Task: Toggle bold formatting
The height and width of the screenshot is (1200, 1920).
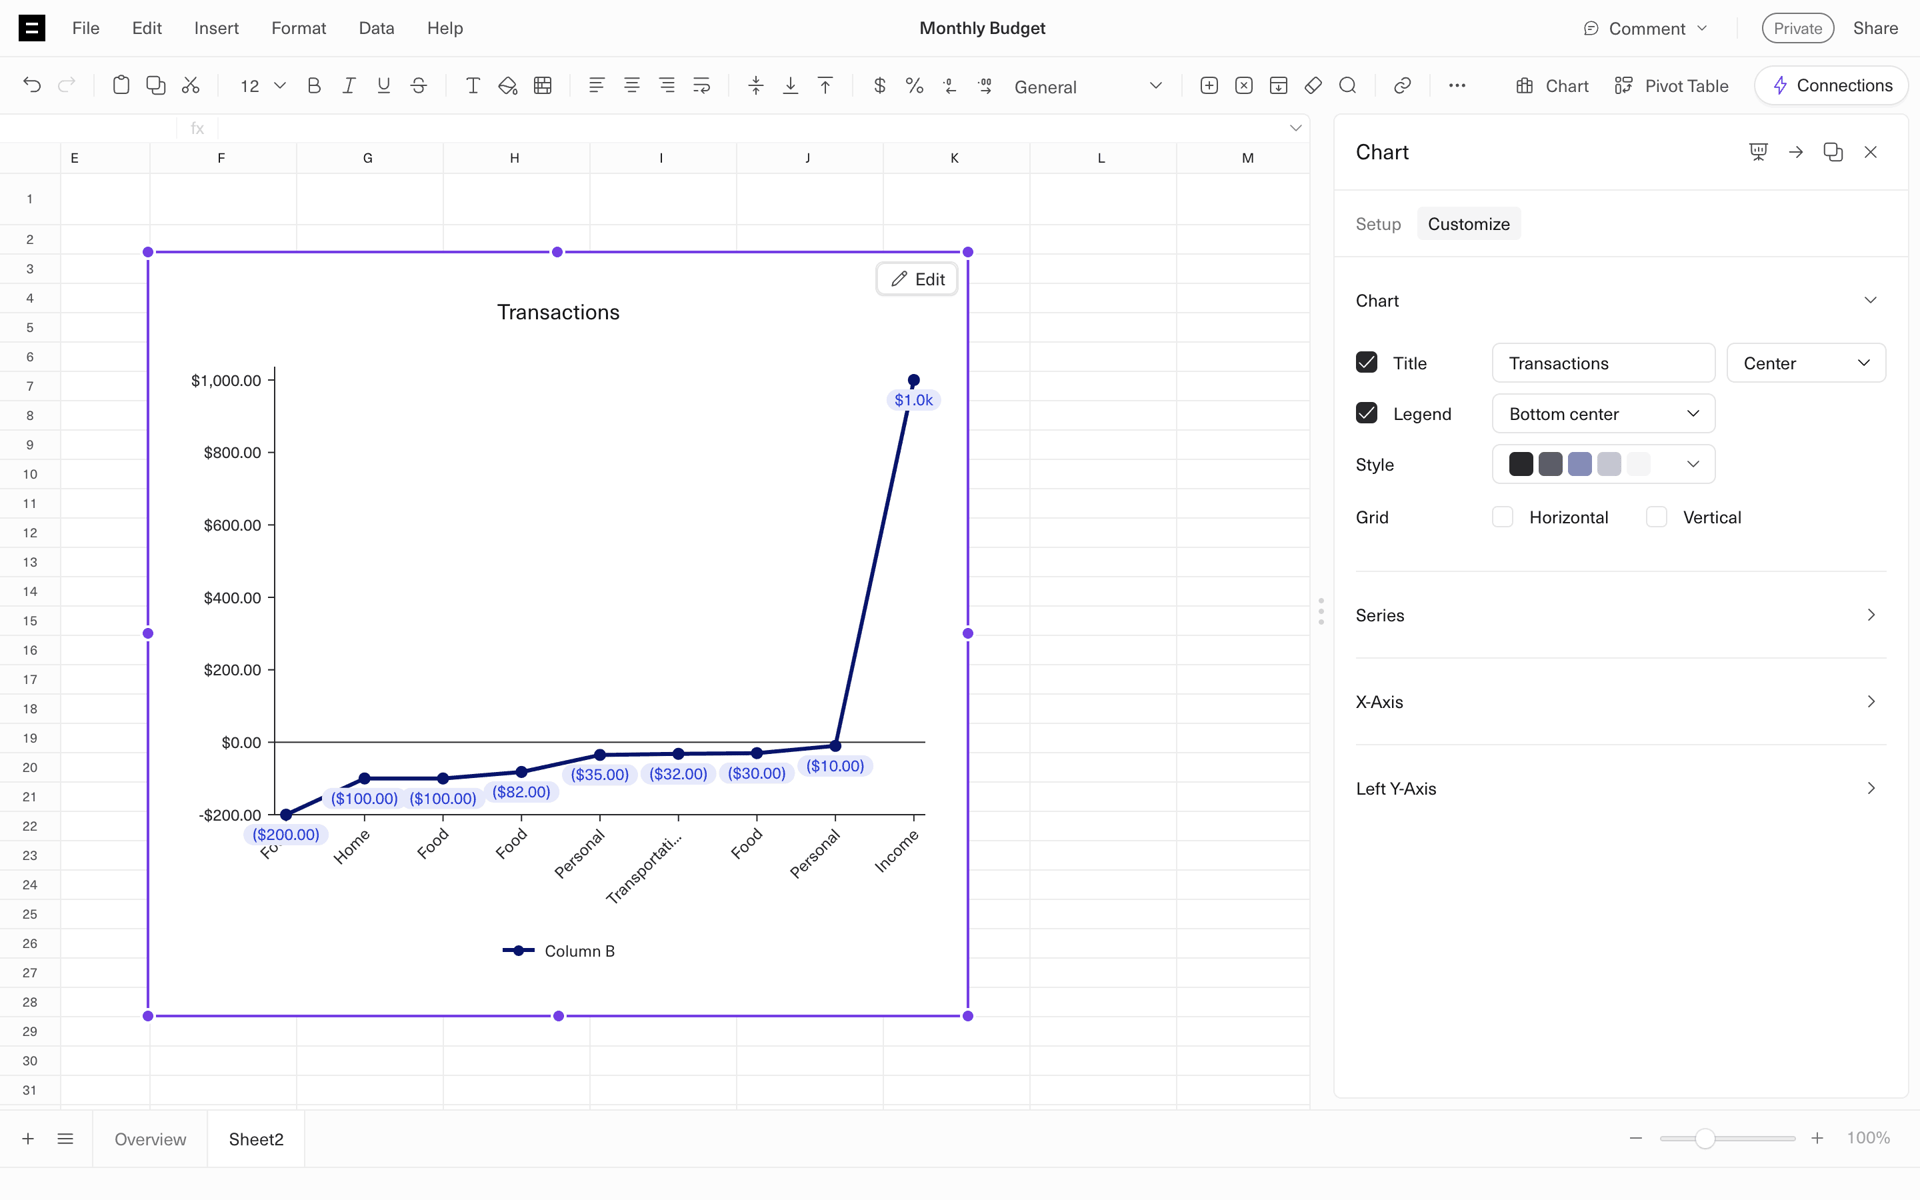Action: click(314, 86)
